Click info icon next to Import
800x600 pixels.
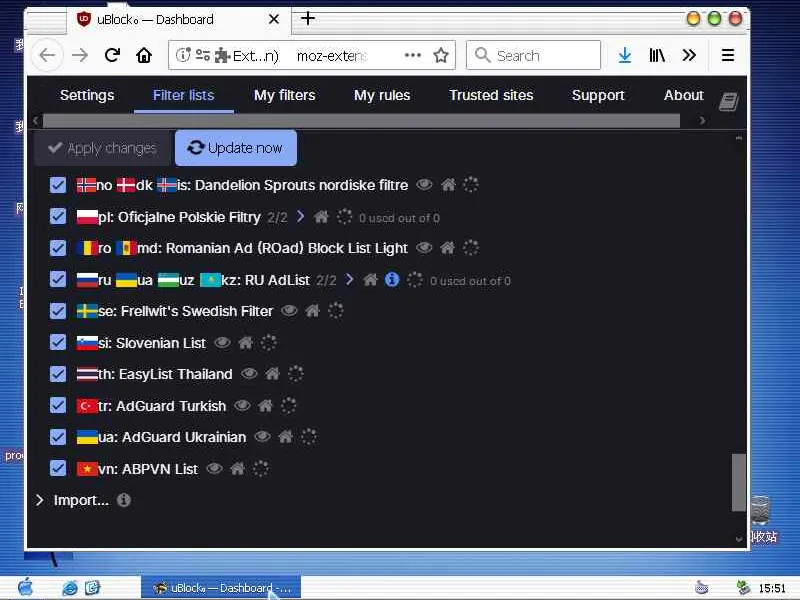pyautogui.click(x=124, y=500)
